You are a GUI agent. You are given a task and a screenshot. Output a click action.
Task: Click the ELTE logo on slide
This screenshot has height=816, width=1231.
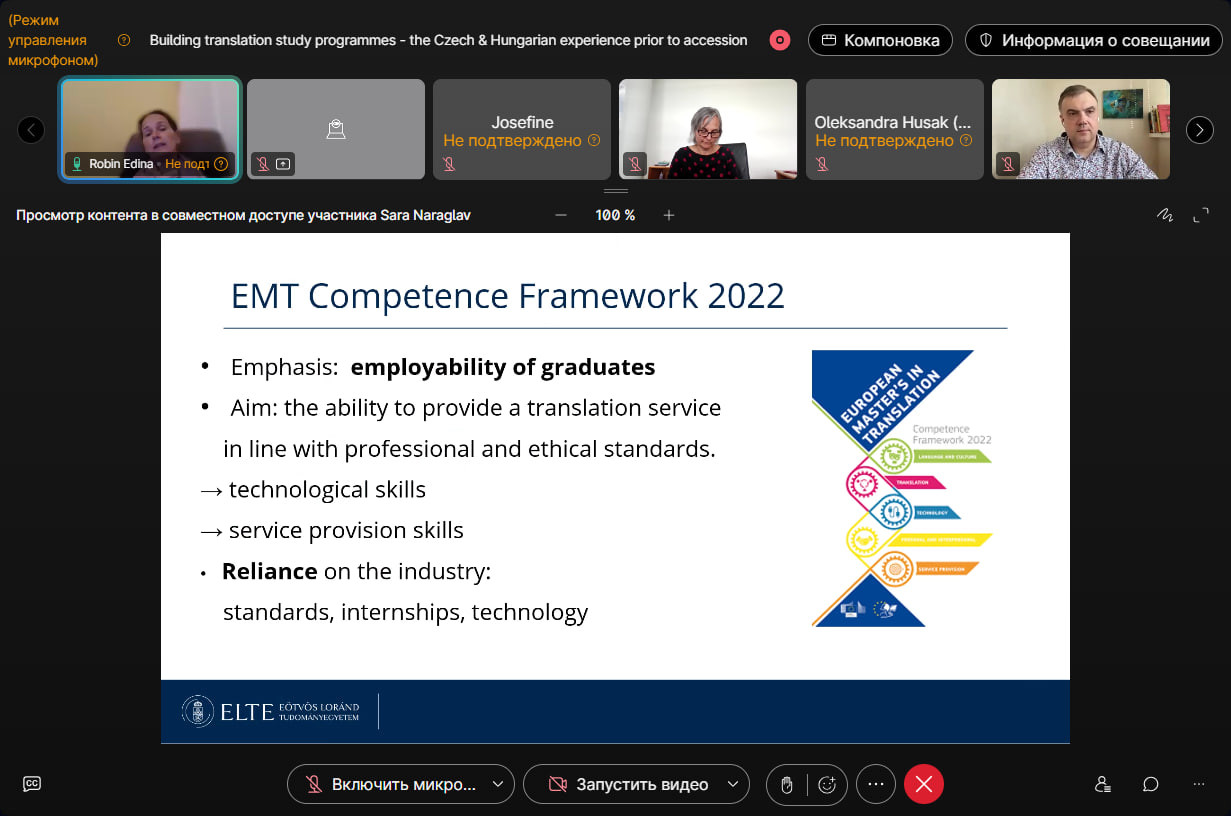[x=270, y=711]
